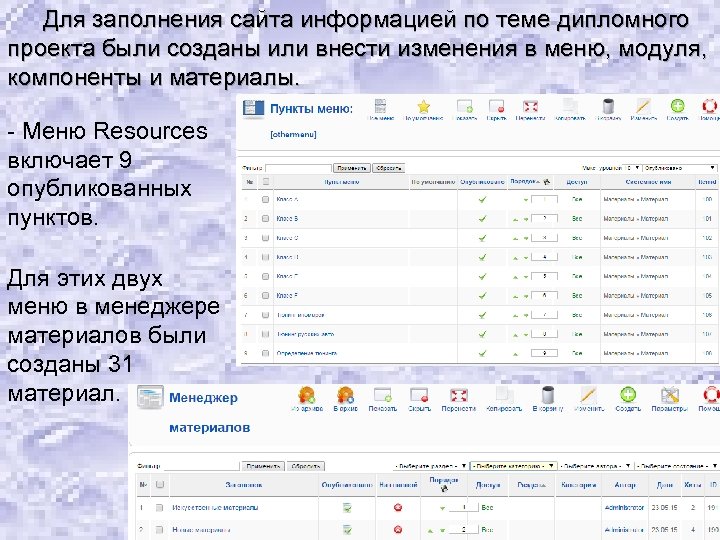Move Класс B row up with green arrow
The height and width of the screenshot is (540, 720).
point(516,219)
